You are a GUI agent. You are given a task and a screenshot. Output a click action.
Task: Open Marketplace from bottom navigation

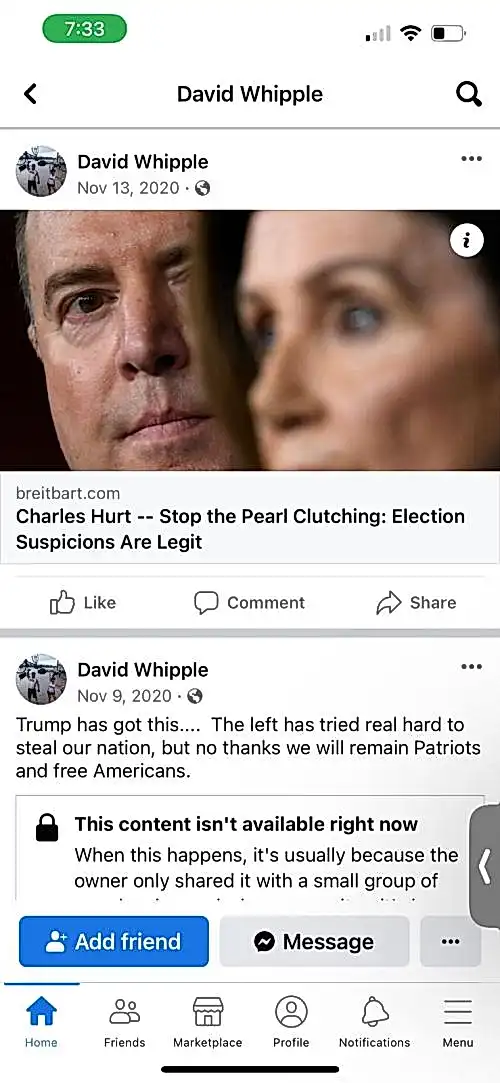[x=208, y=1023]
